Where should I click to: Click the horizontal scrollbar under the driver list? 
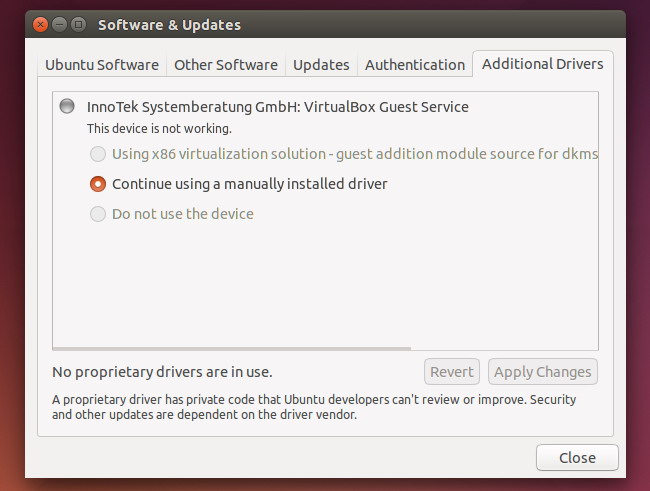click(x=232, y=349)
